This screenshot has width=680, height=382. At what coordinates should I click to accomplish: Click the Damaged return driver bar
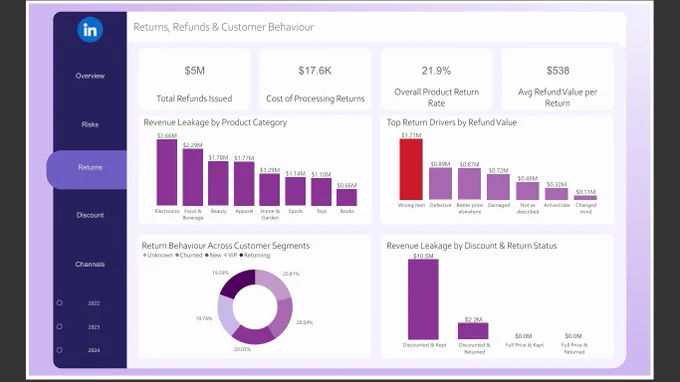tap(498, 186)
